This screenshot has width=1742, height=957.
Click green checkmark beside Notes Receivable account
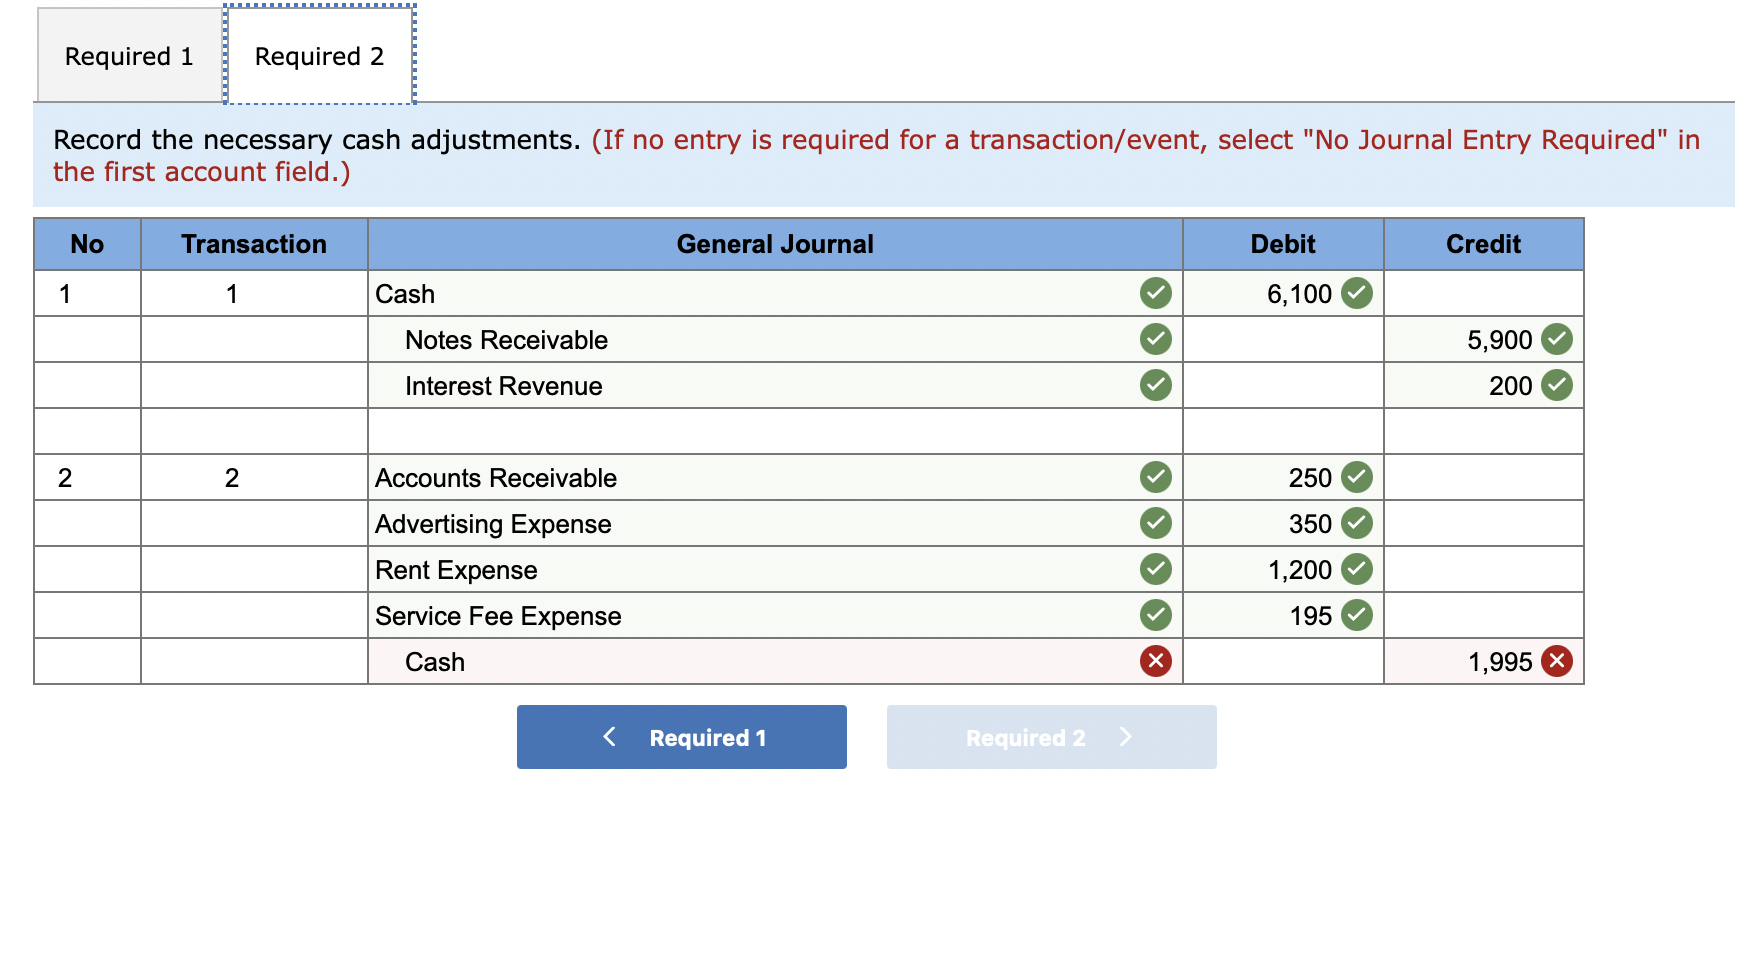pos(1155,339)
